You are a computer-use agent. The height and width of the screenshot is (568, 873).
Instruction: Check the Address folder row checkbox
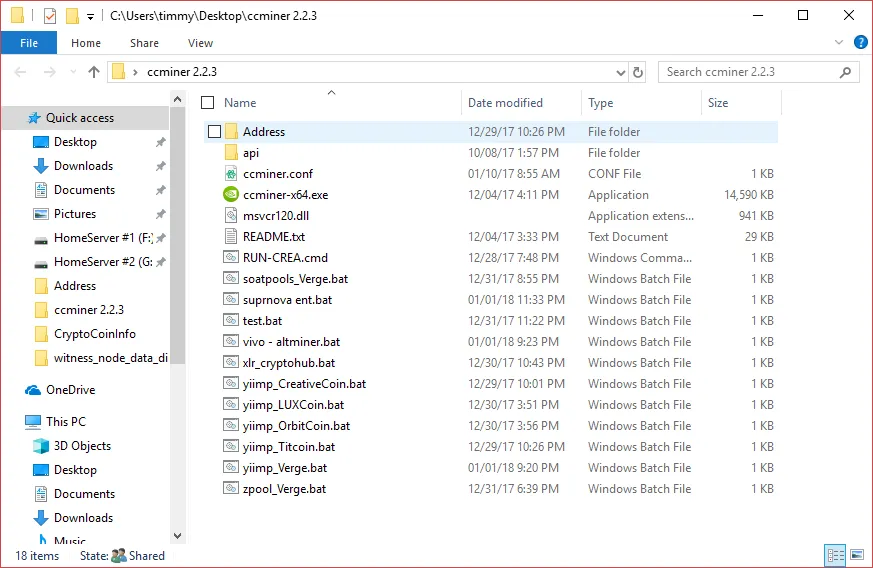(x=214, y=131)
